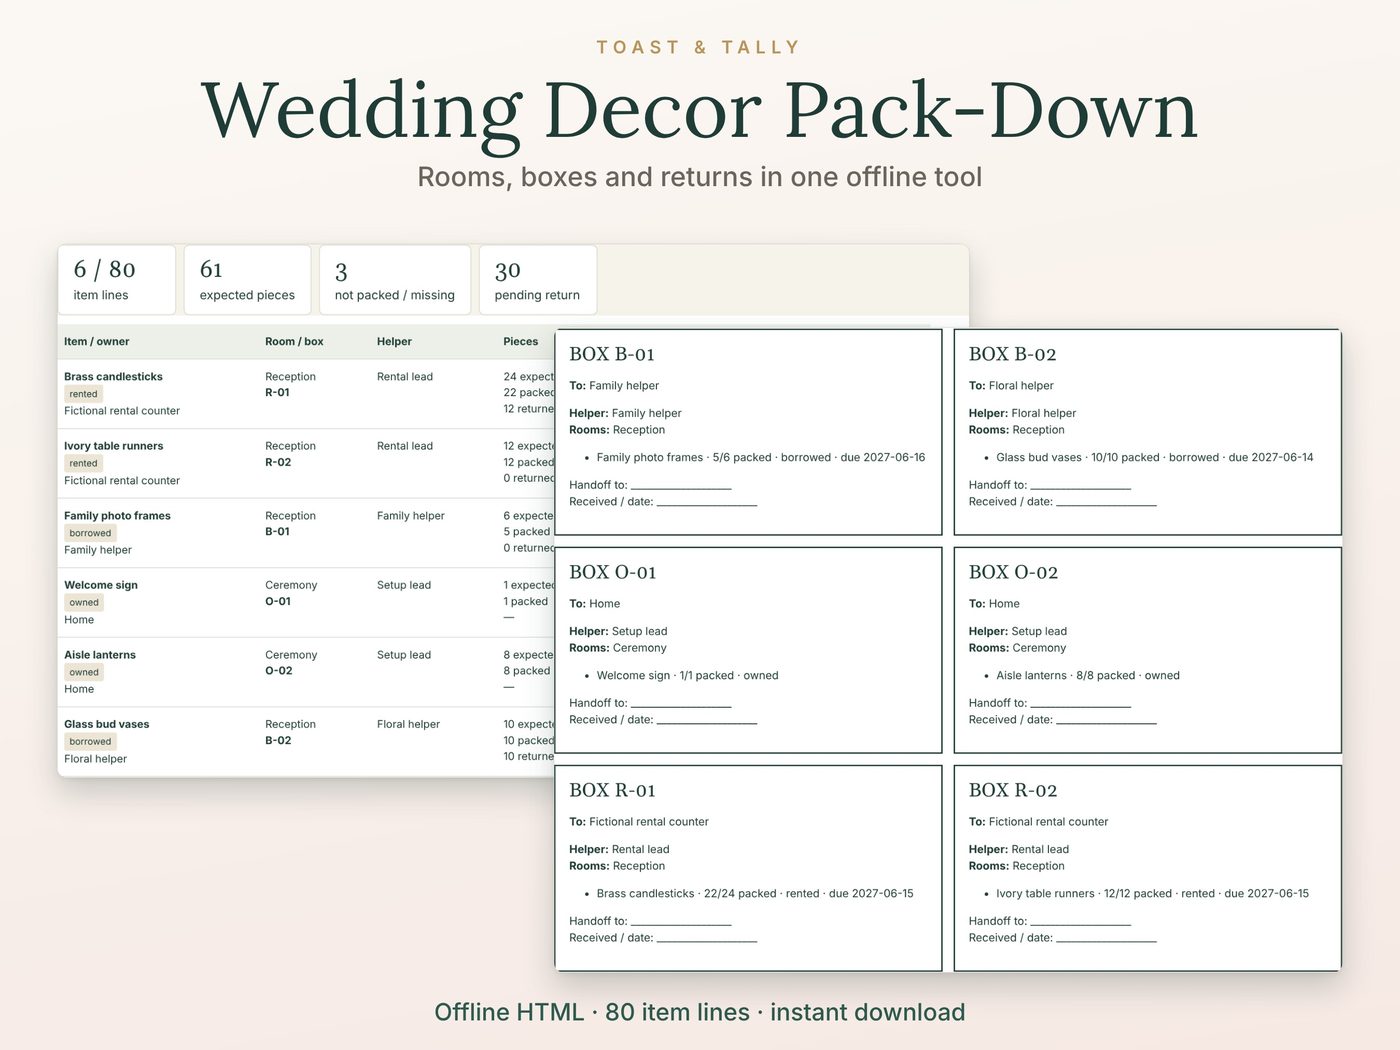The width and height of the screenshot is (1400, 1050).
Task: Click box code 'O-02' in the table
Action: click(279, 671)
